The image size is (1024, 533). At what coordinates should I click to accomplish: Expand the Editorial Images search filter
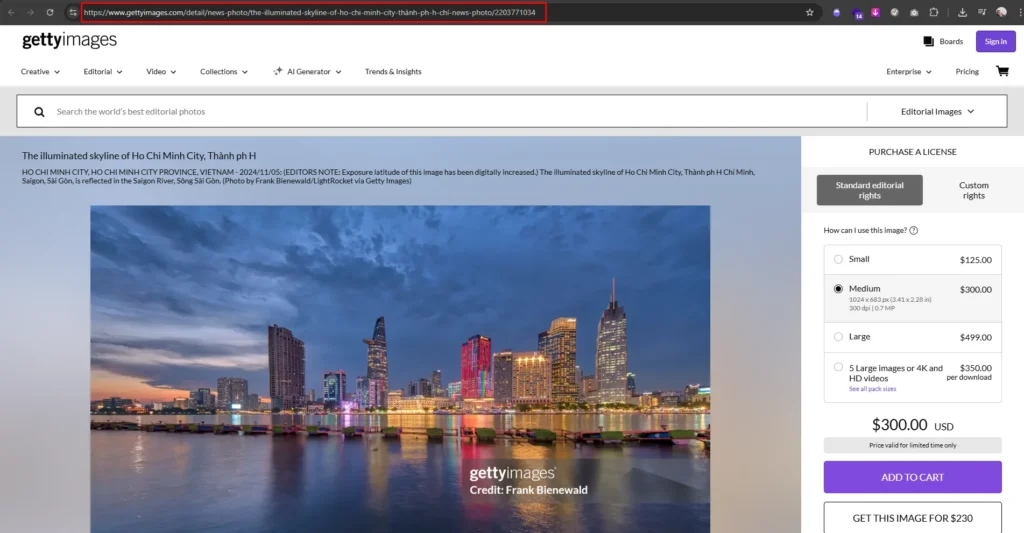pyautogui.click(x=937, y=112)
